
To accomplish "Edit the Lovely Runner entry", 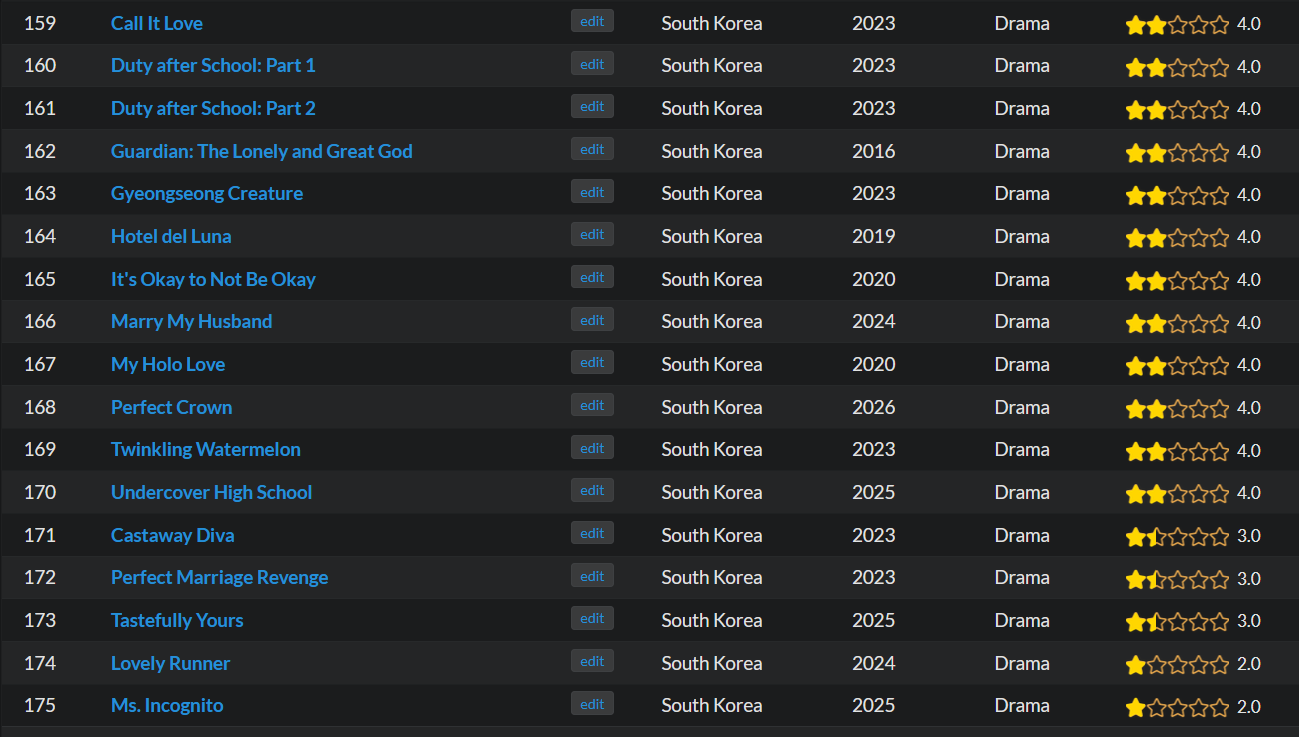I will tap(592, 661).
